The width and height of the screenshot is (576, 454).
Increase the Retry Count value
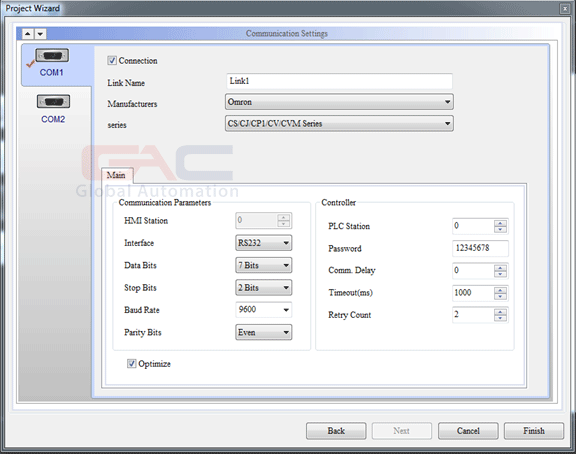(x=500, y=311)
